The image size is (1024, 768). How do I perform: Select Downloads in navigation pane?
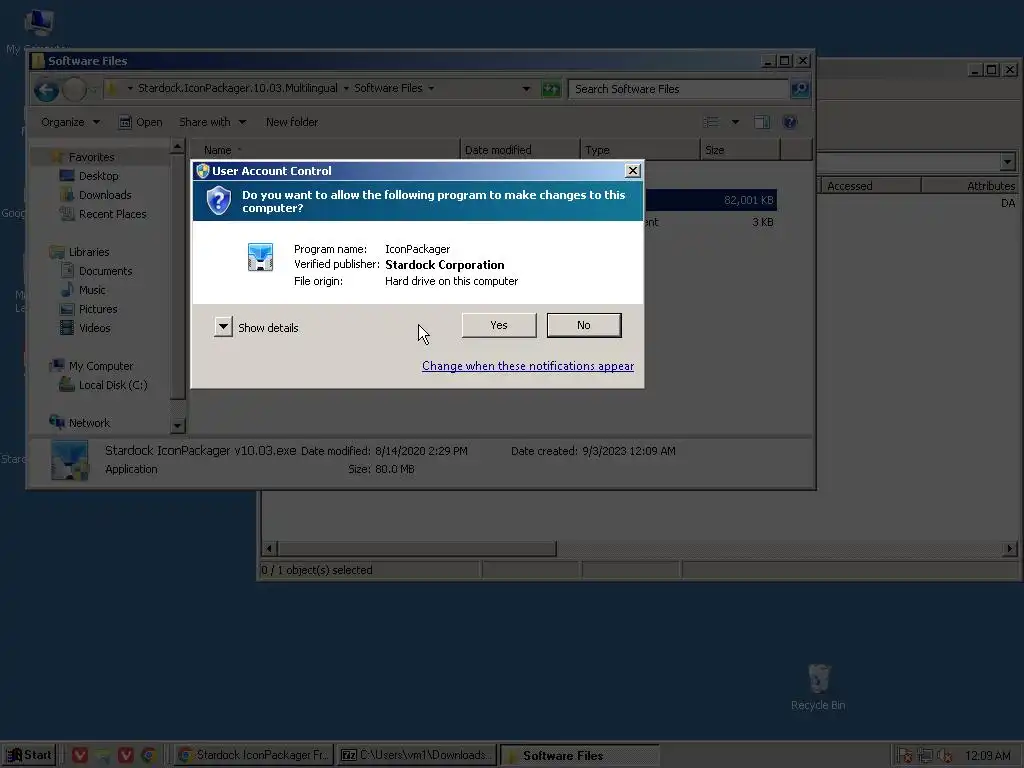coord(105,195)
